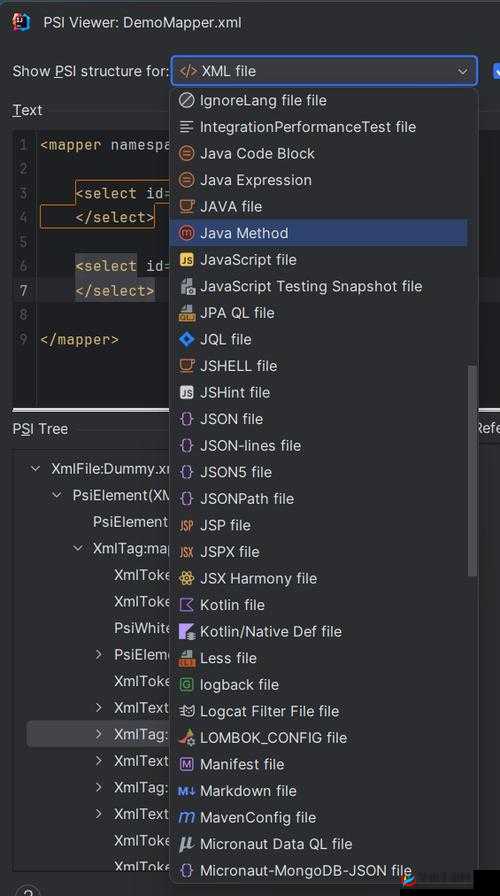Click the dropdown list scrollbar thumb
Screen dimensions: 500x896
click(472, 471)
